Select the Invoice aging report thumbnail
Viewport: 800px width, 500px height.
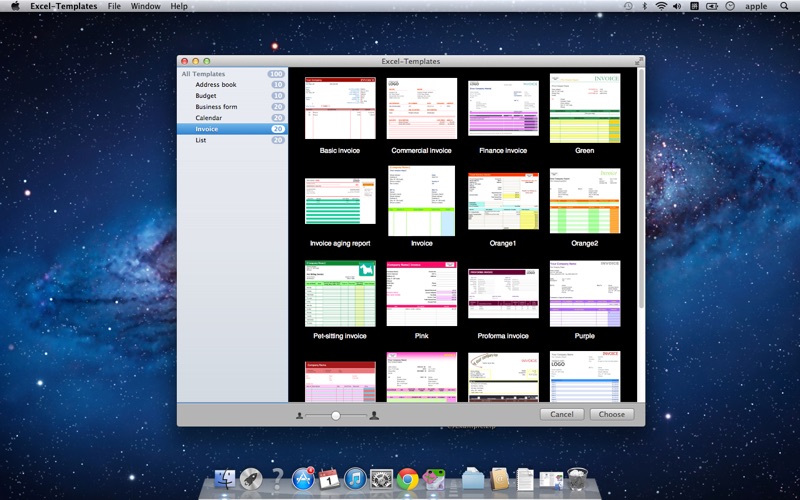[340, 201]
